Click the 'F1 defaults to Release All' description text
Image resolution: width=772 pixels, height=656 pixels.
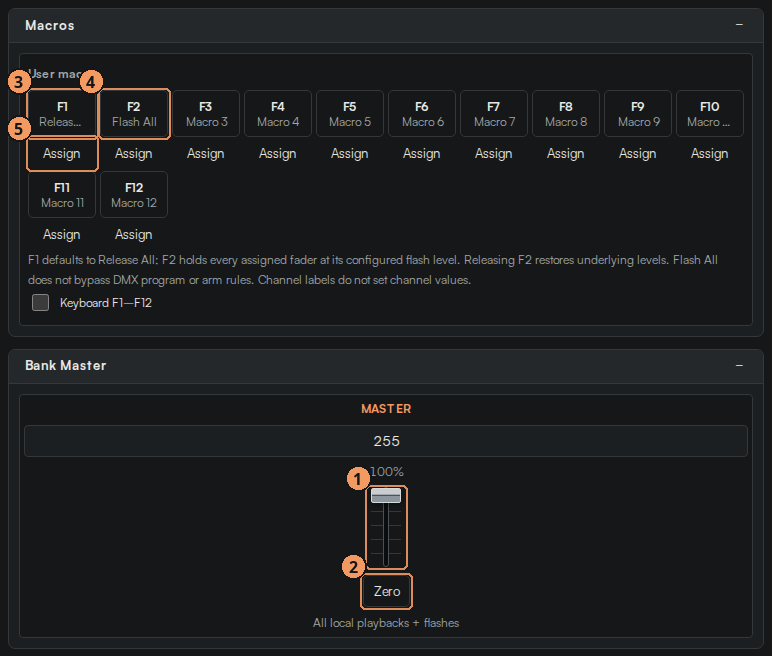click(373, 270)
